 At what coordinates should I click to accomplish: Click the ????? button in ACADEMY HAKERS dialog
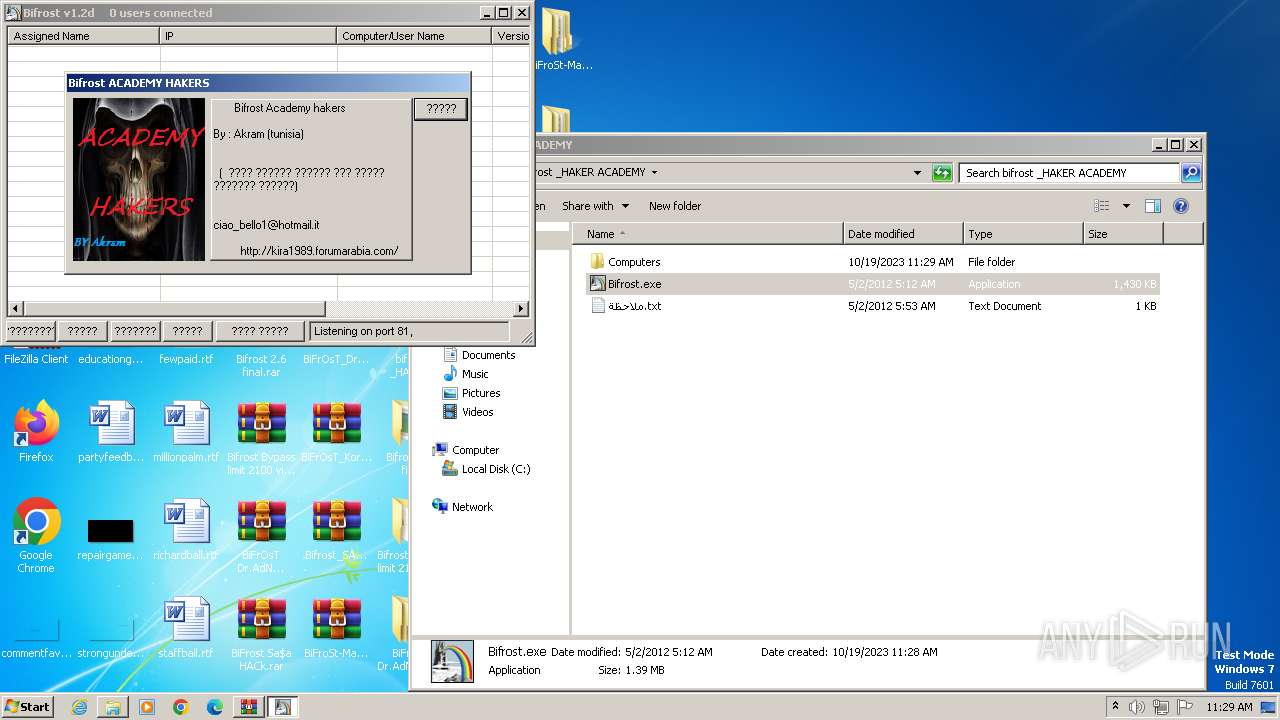point(441,109)
